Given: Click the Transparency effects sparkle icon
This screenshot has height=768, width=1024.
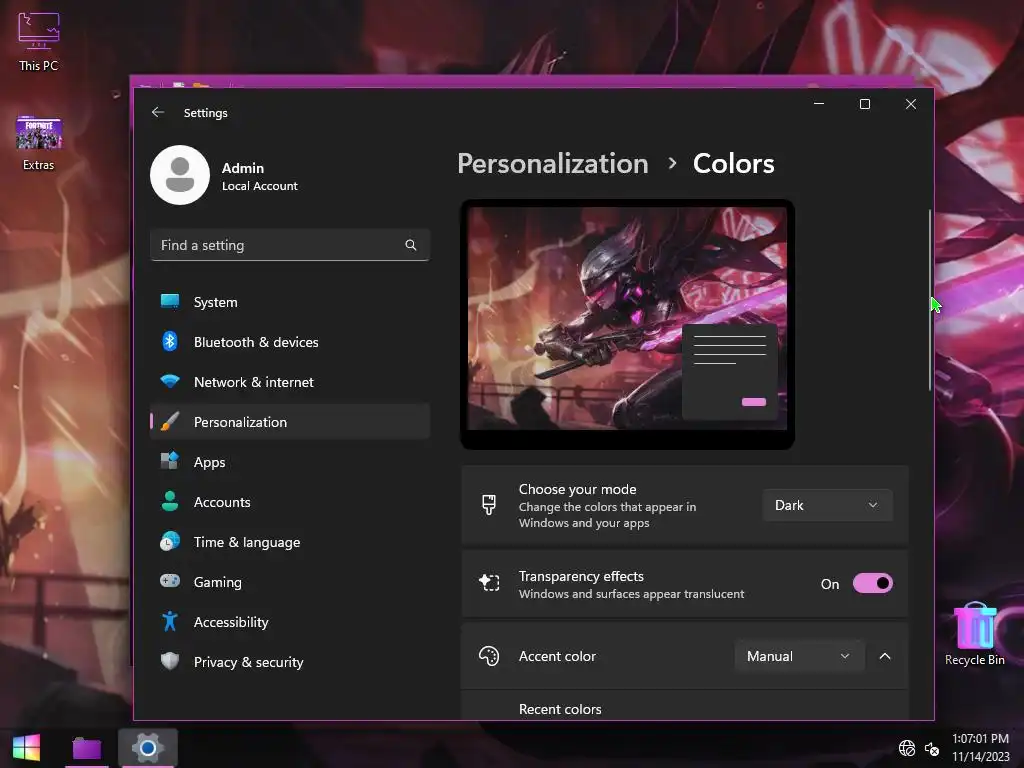Looking at the screenshot, I should click(488, 583).
